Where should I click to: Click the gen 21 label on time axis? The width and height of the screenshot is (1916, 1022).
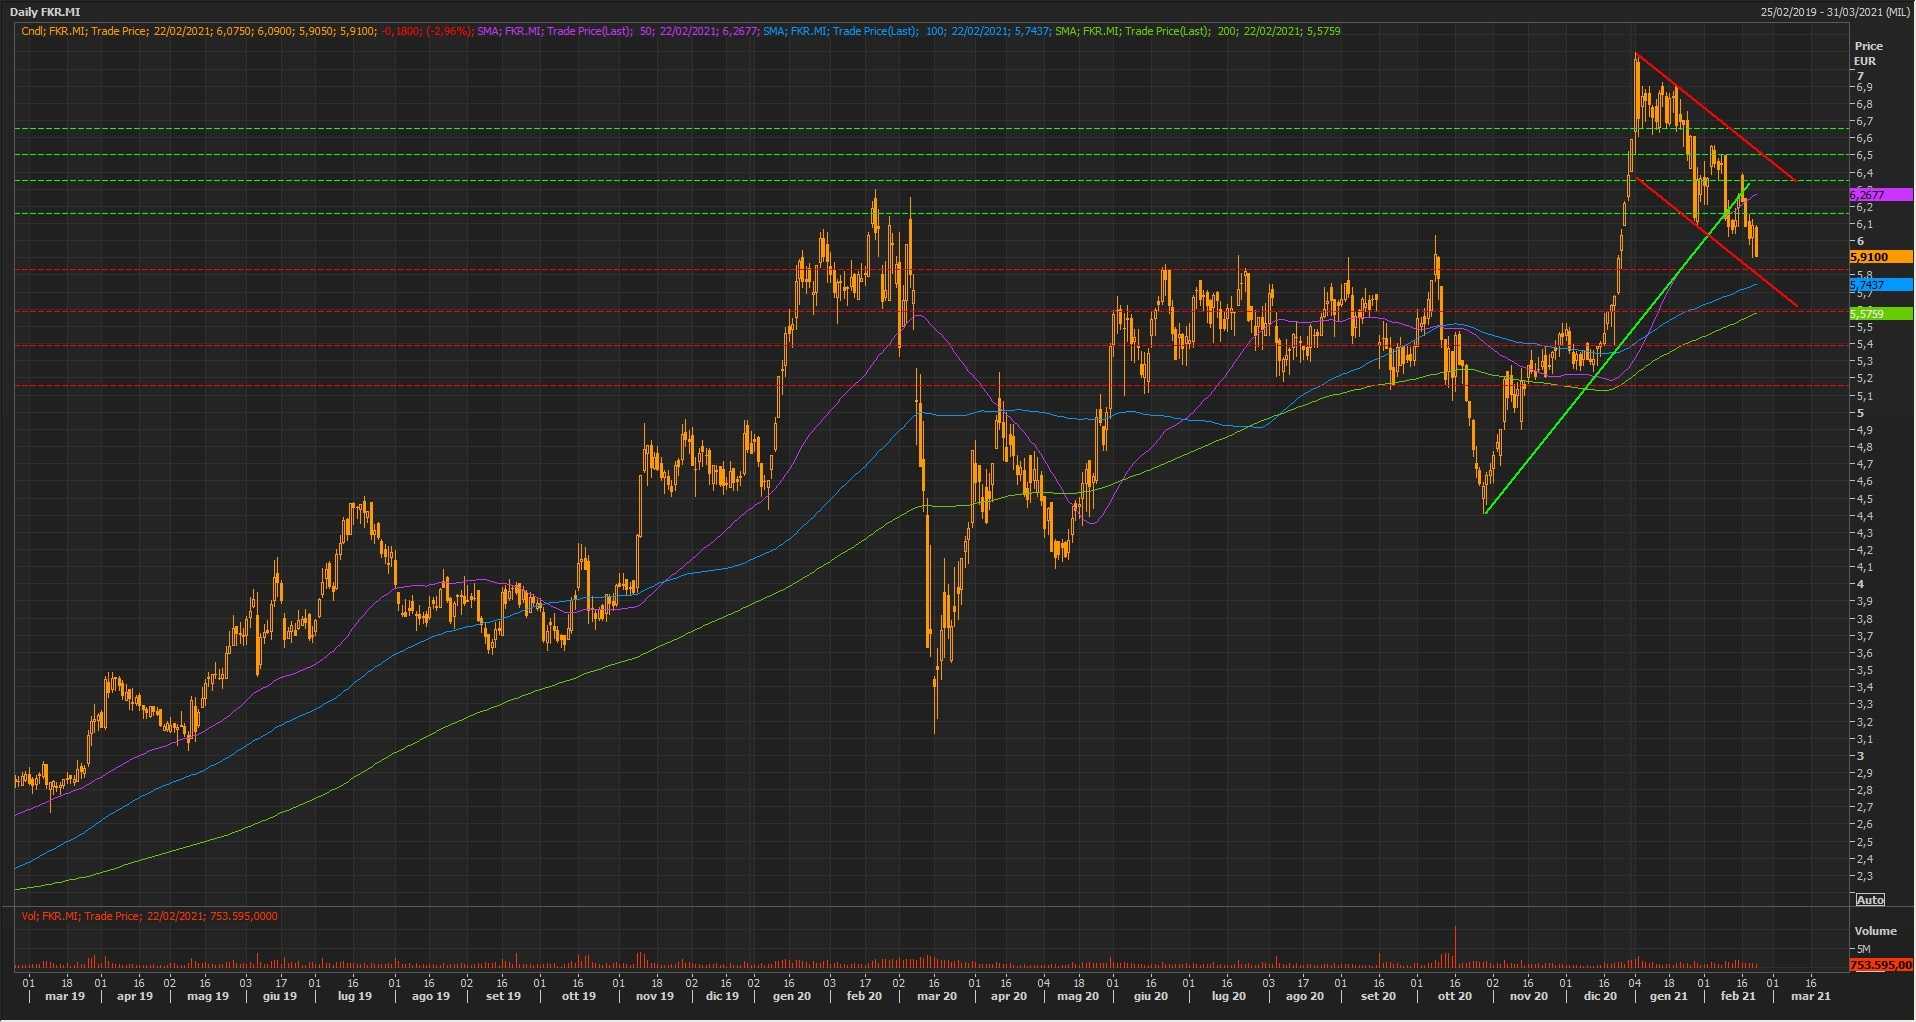(1668, 996)
